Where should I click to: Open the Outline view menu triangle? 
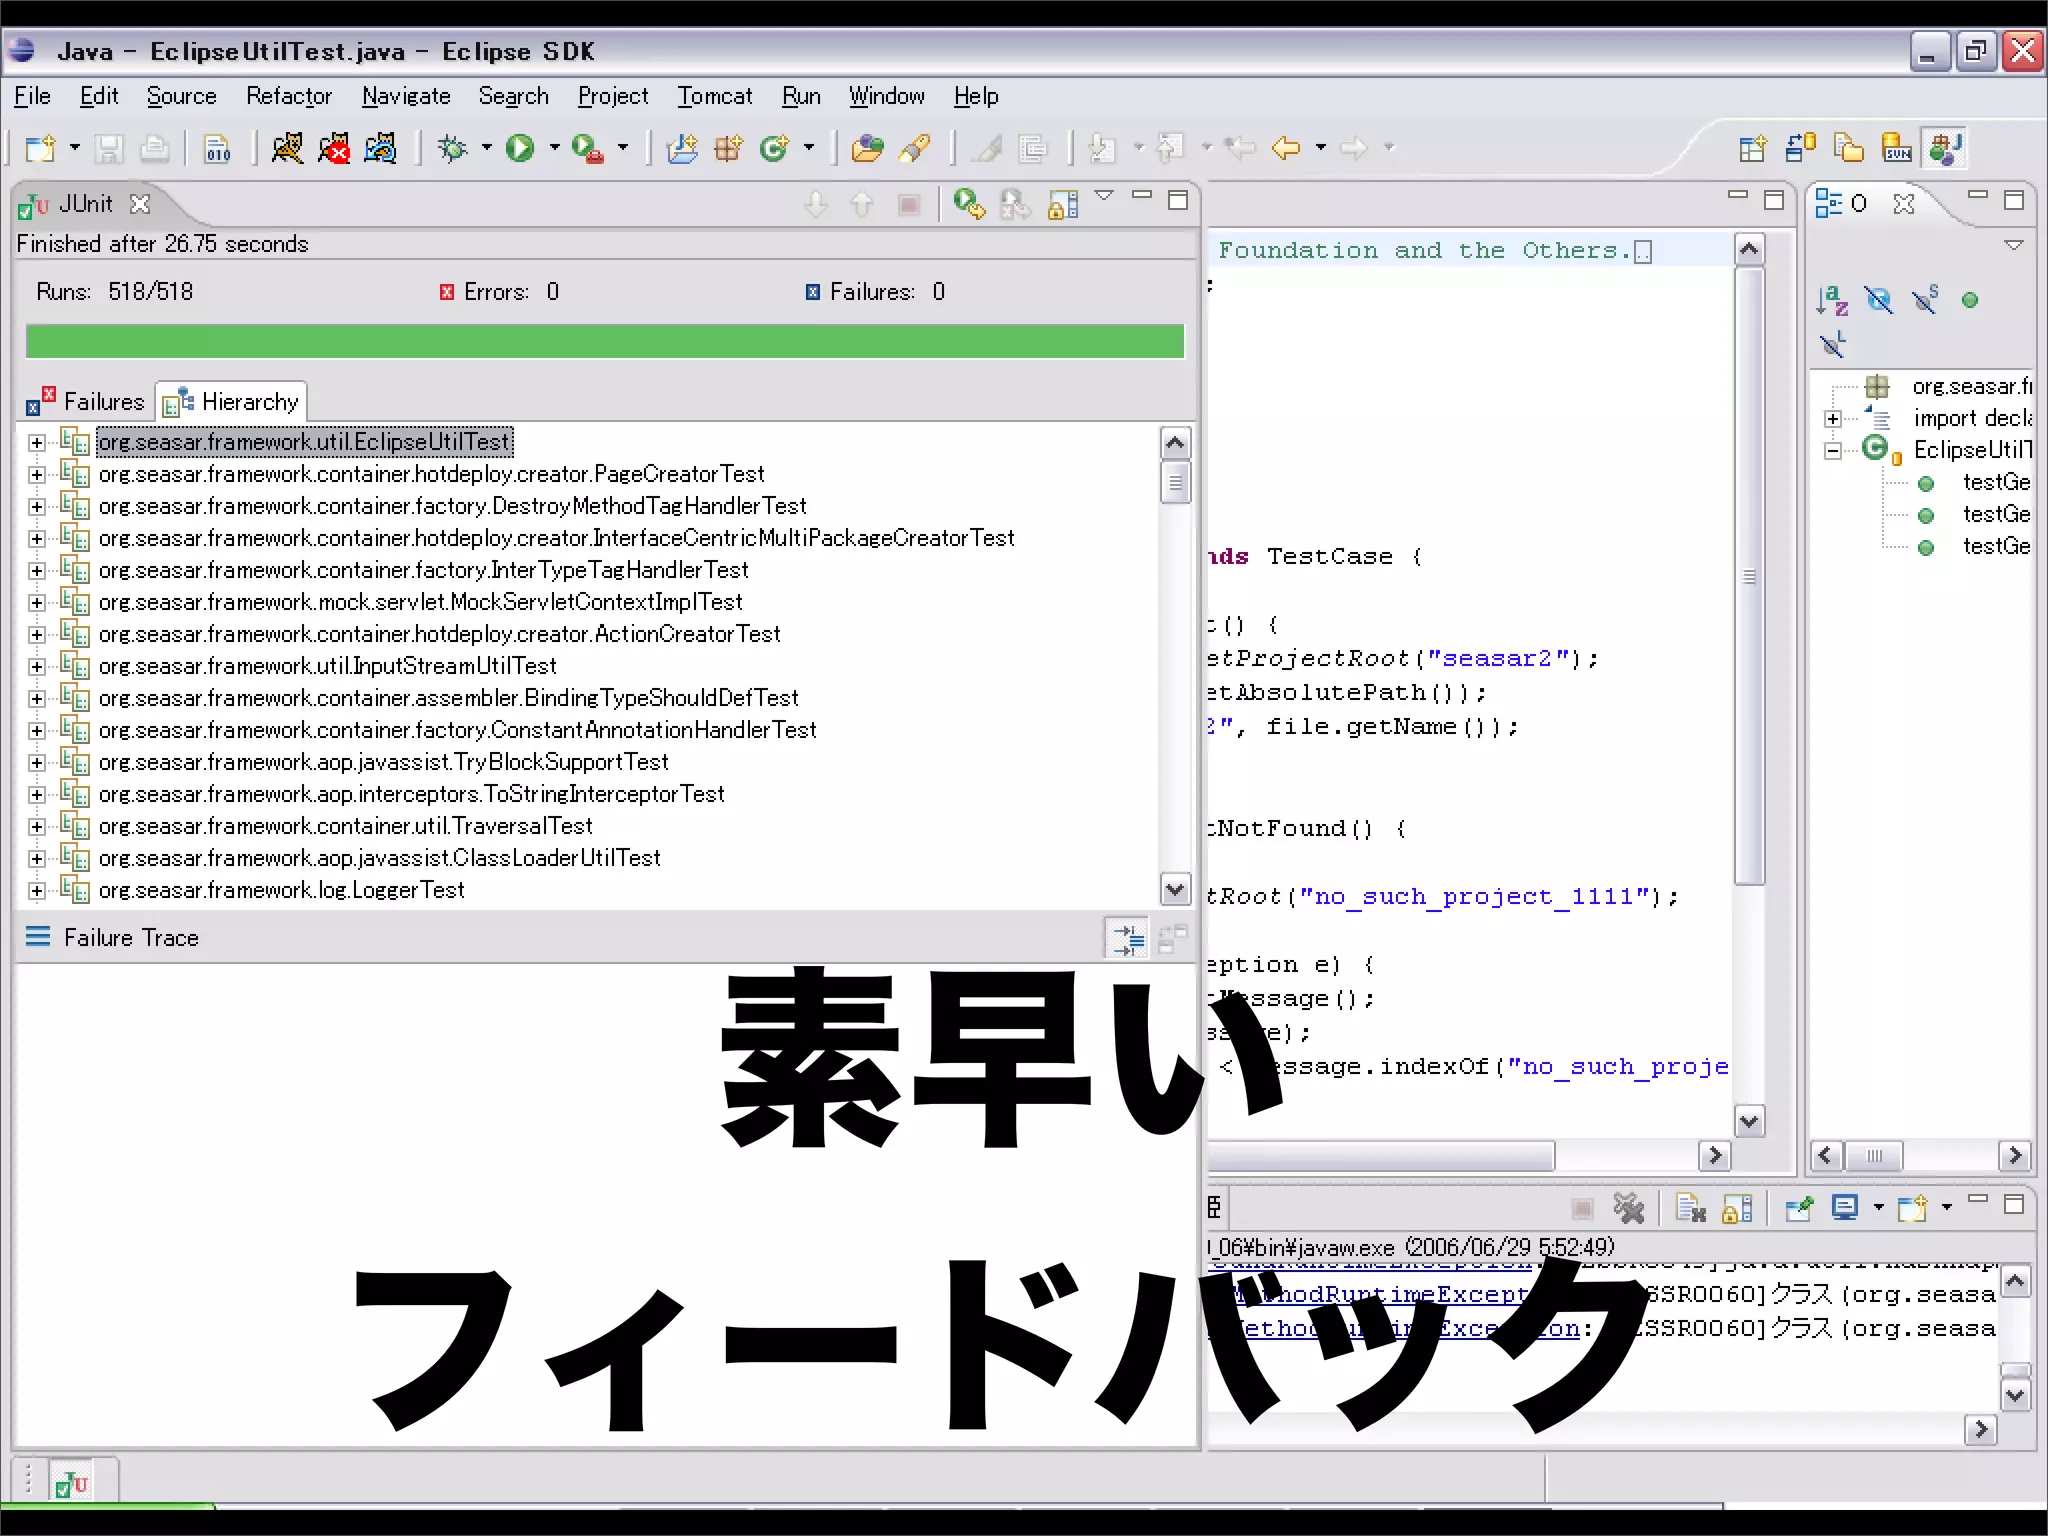pos(2014,245)
